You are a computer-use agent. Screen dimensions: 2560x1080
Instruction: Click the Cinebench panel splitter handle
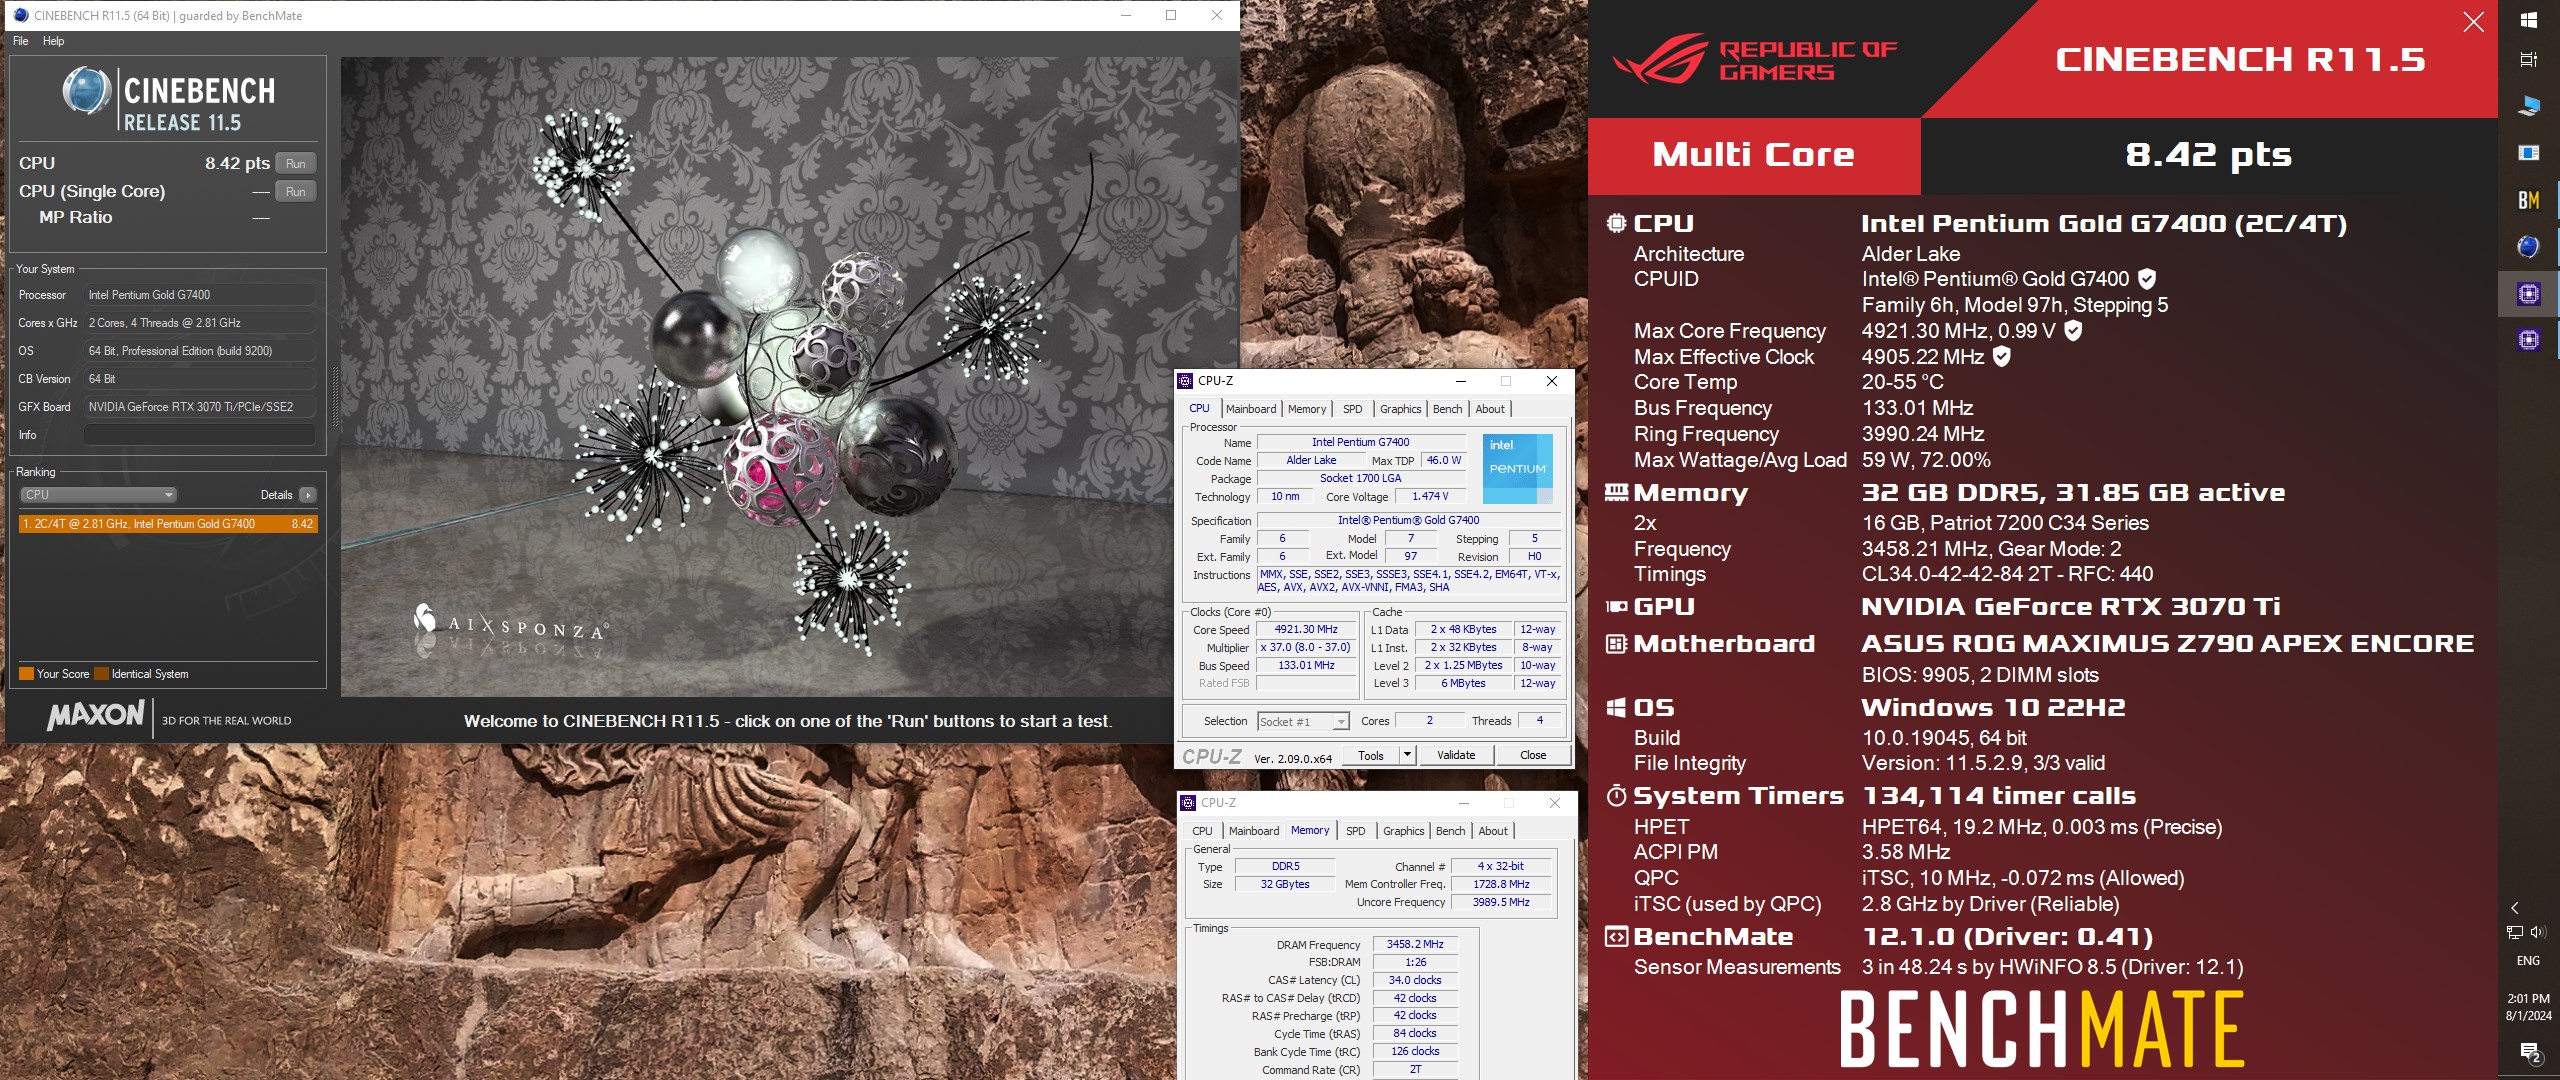[335, 396]
